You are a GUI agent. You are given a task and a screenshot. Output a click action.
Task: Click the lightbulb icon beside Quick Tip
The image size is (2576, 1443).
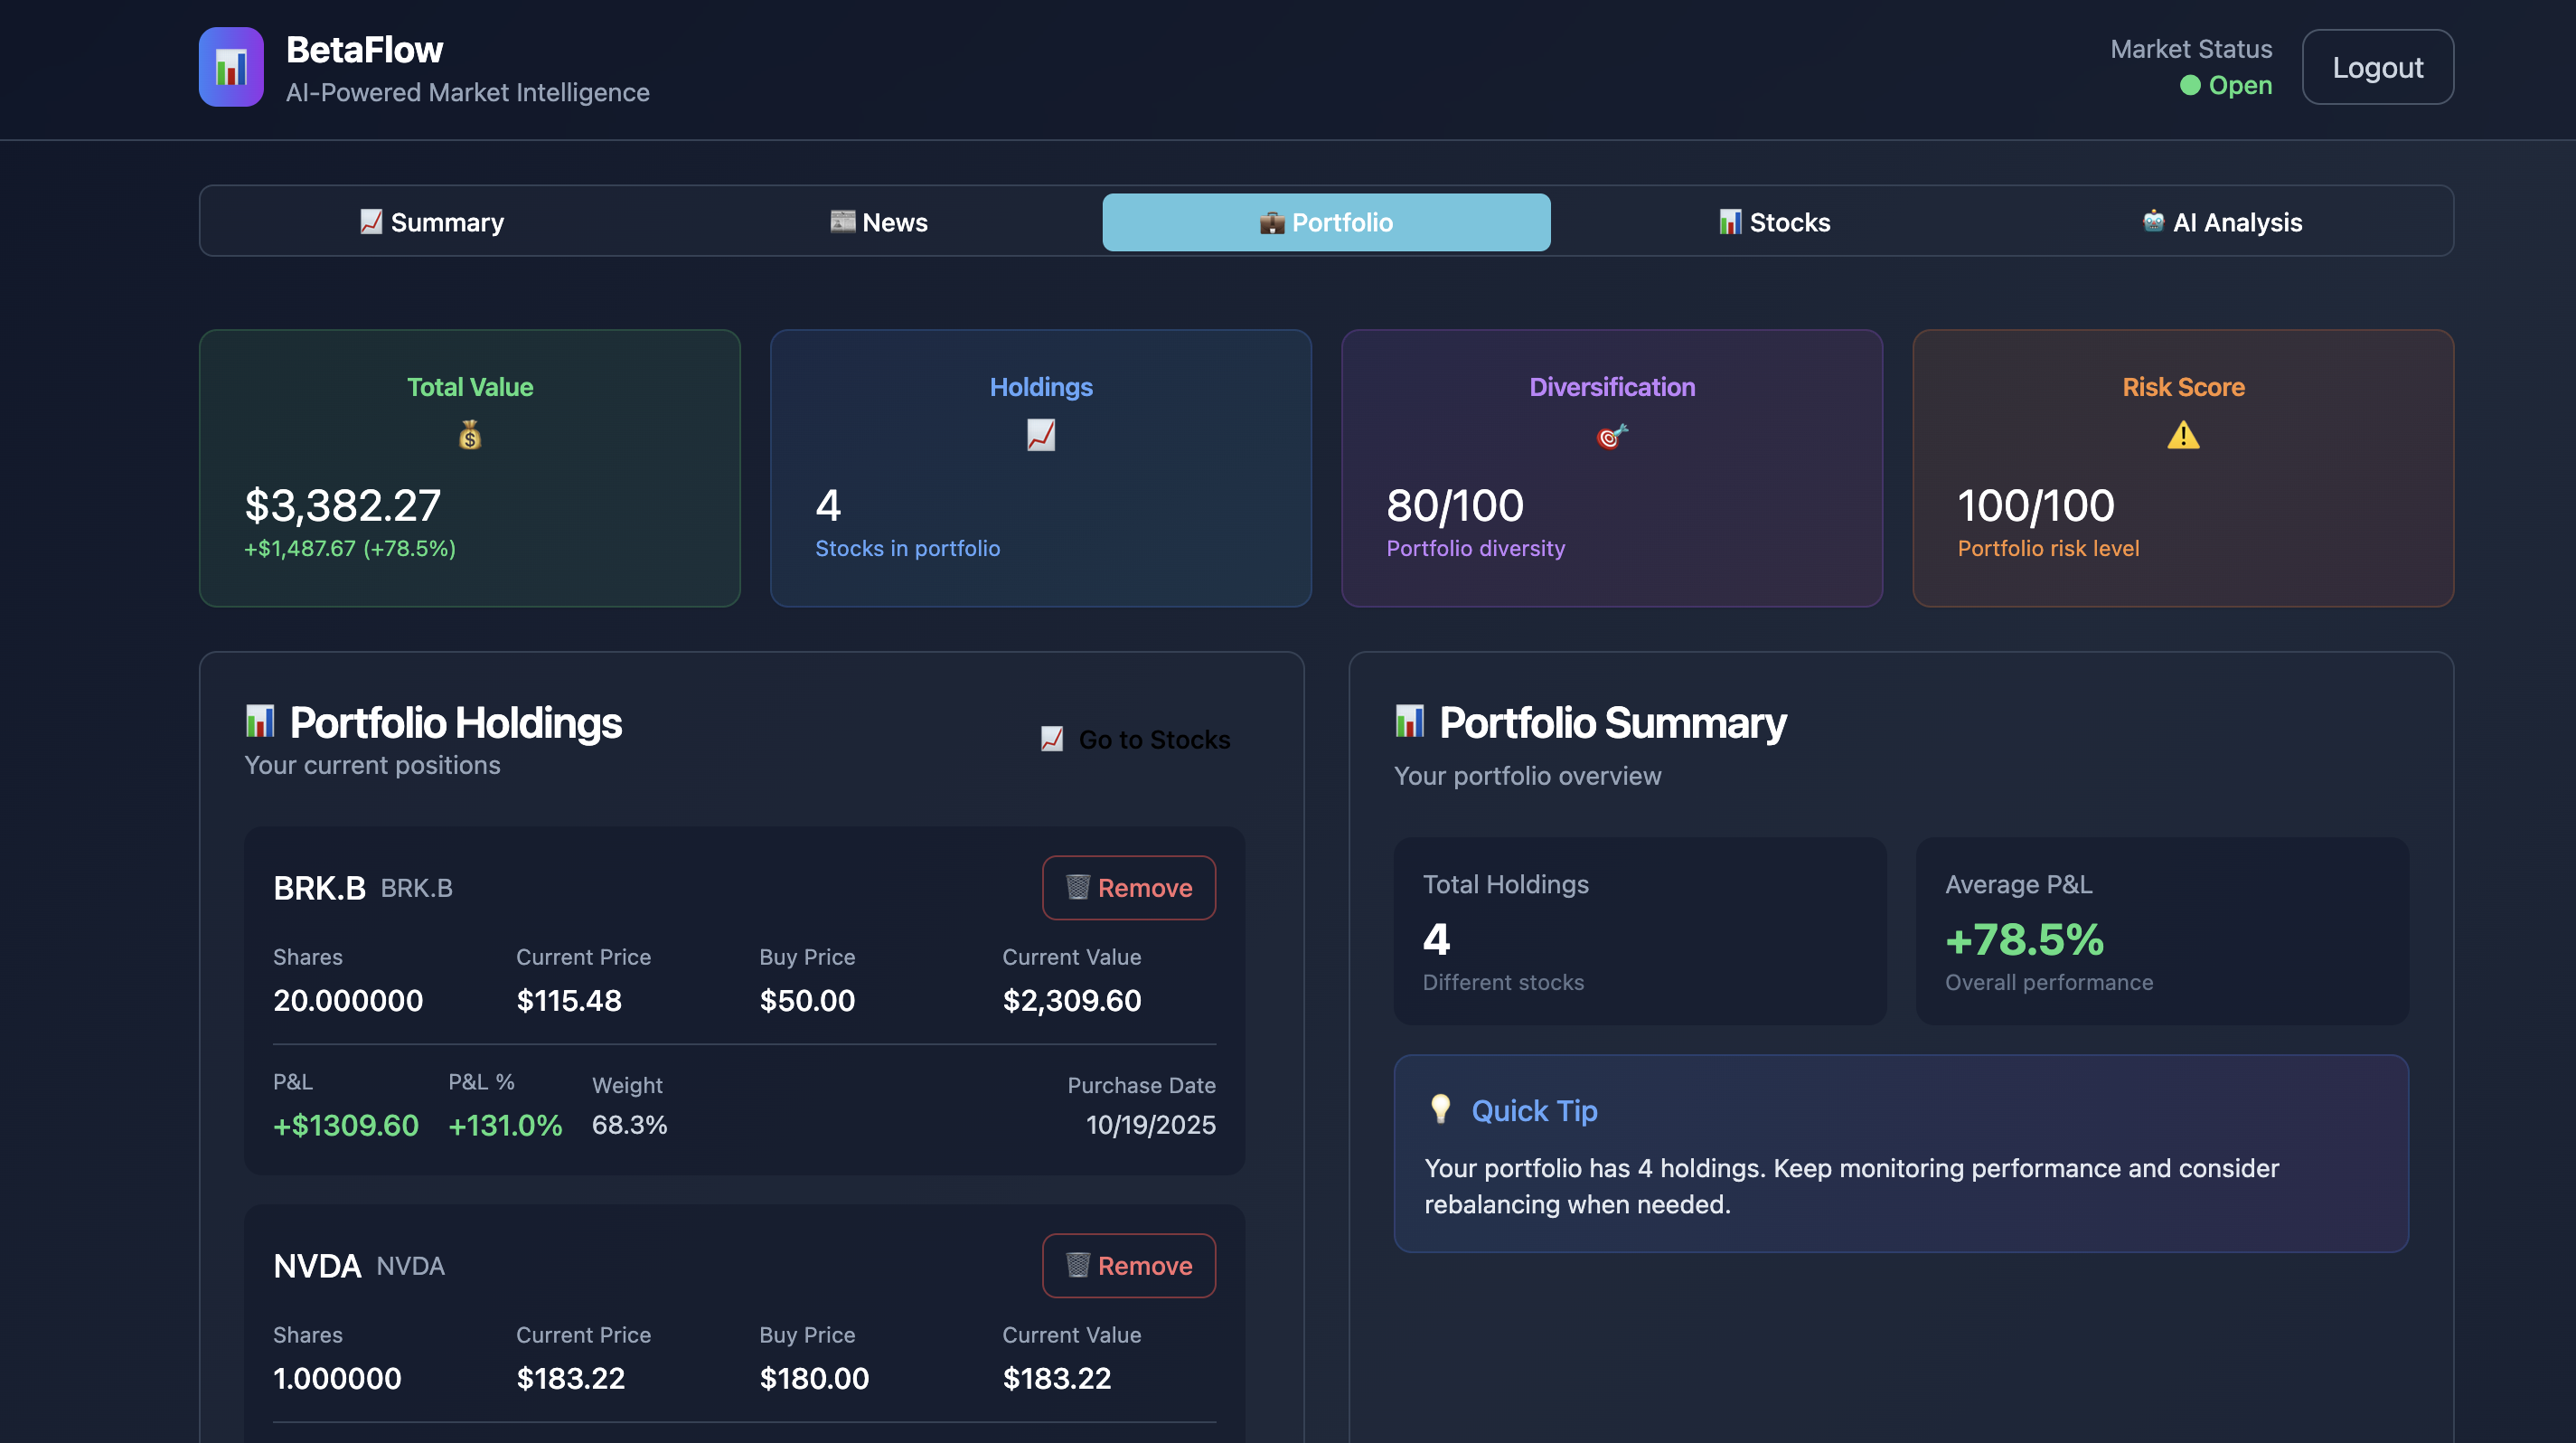pos(1440,1109)
